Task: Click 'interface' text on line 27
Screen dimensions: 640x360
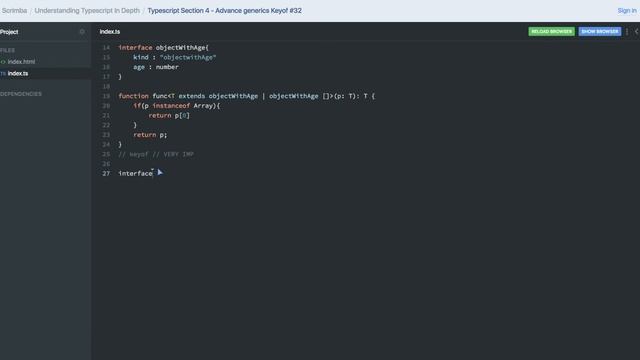Action: click(136, 173)
